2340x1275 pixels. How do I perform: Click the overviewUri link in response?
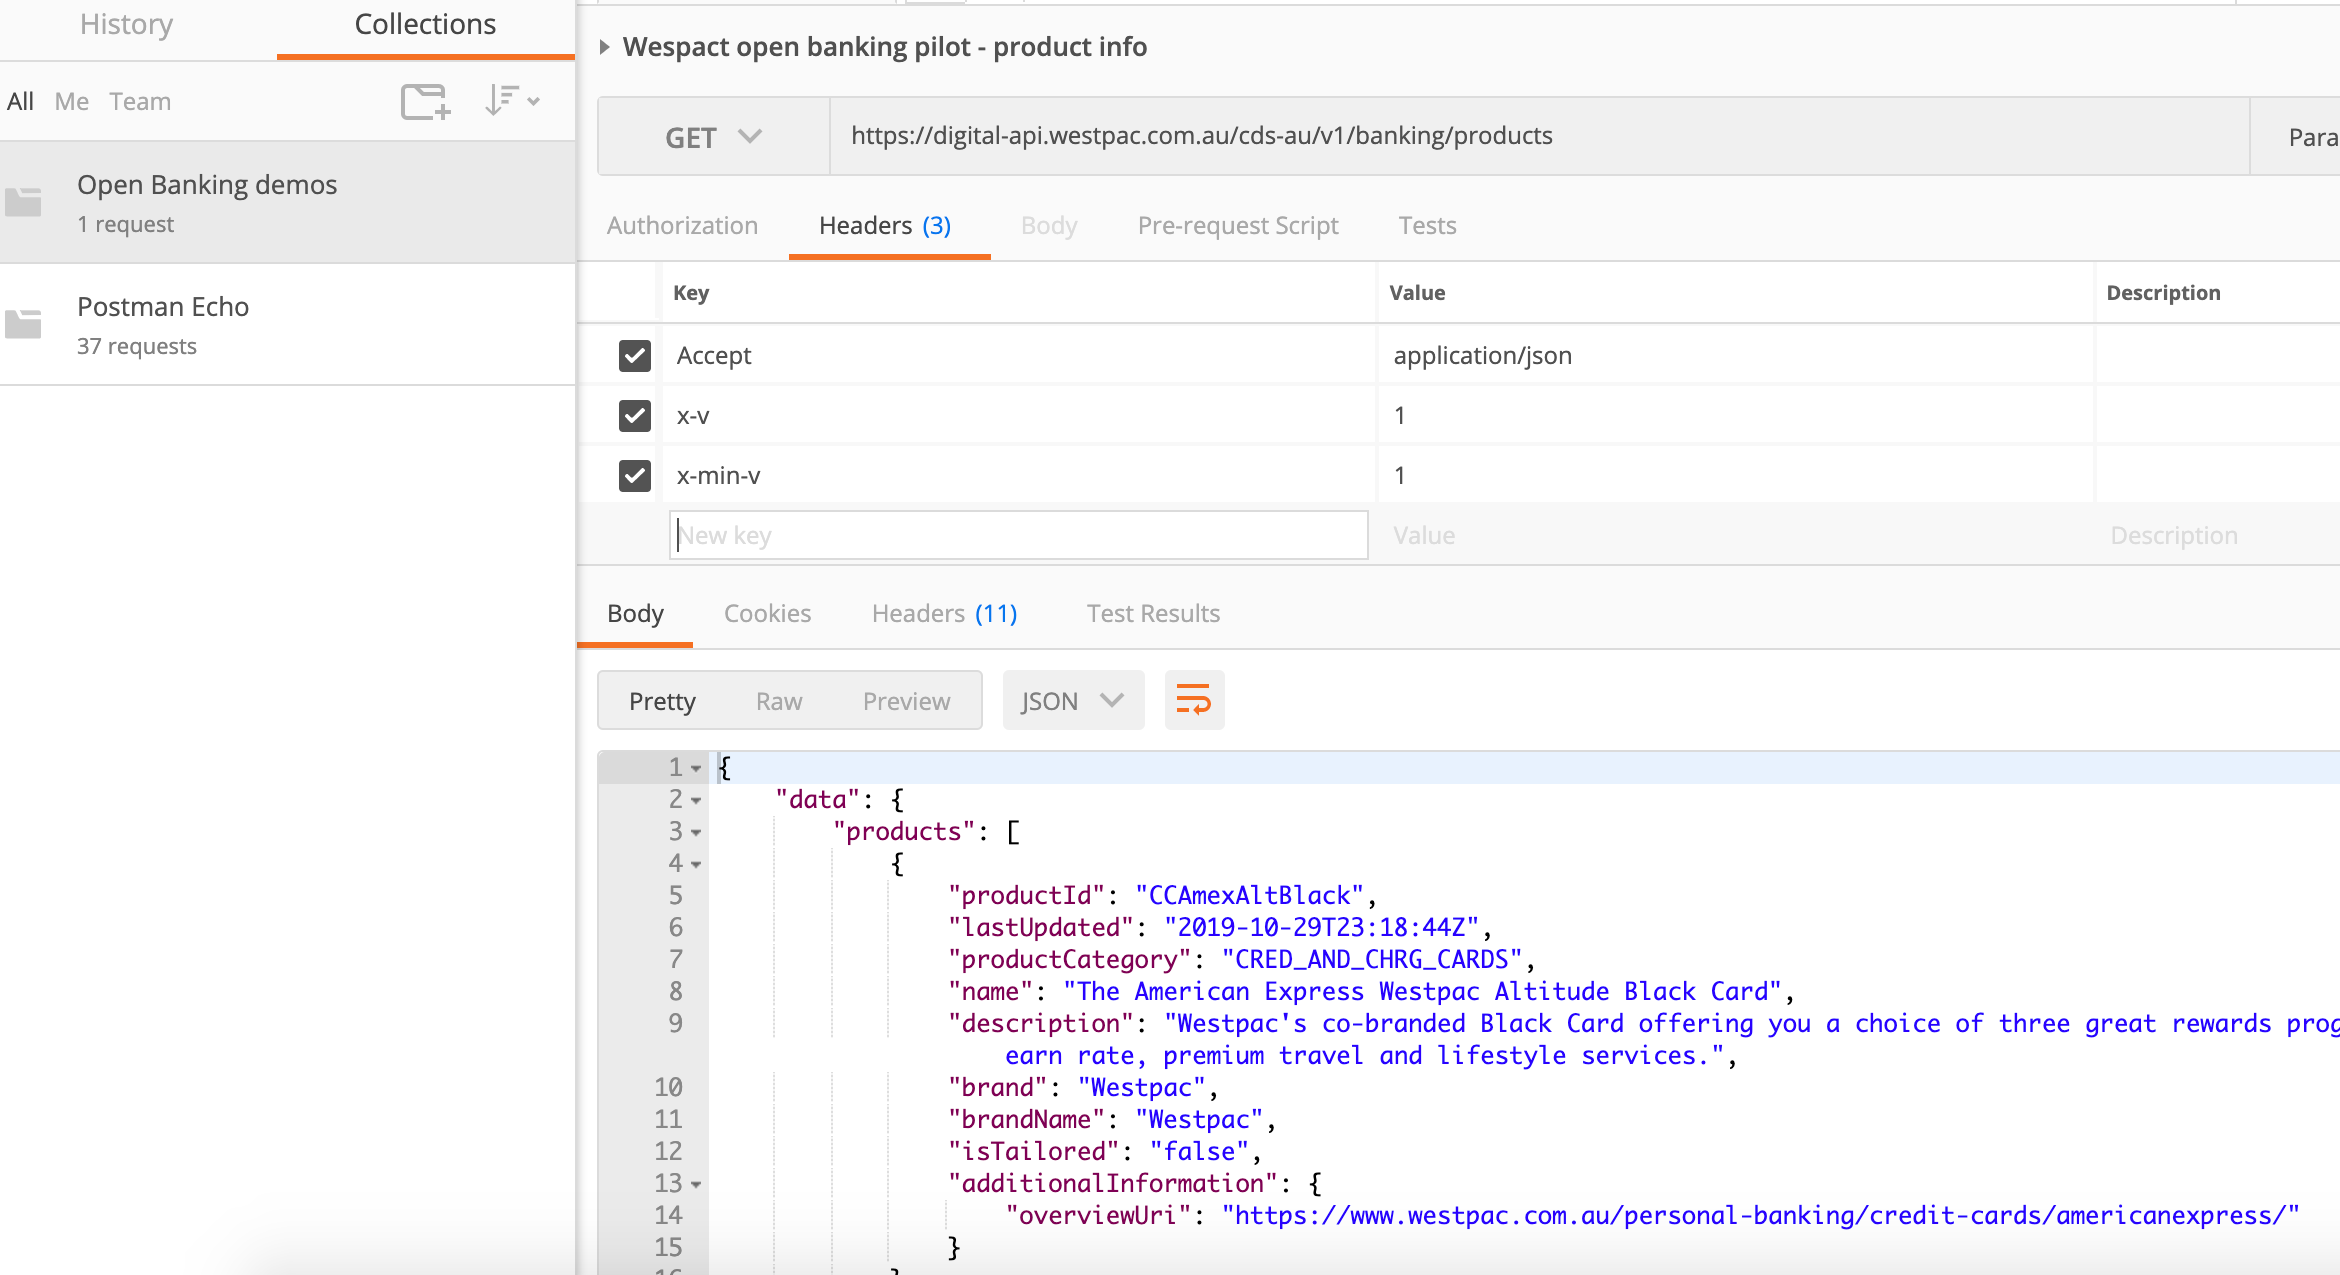pyautogui.click(x=1760, y=1216)
